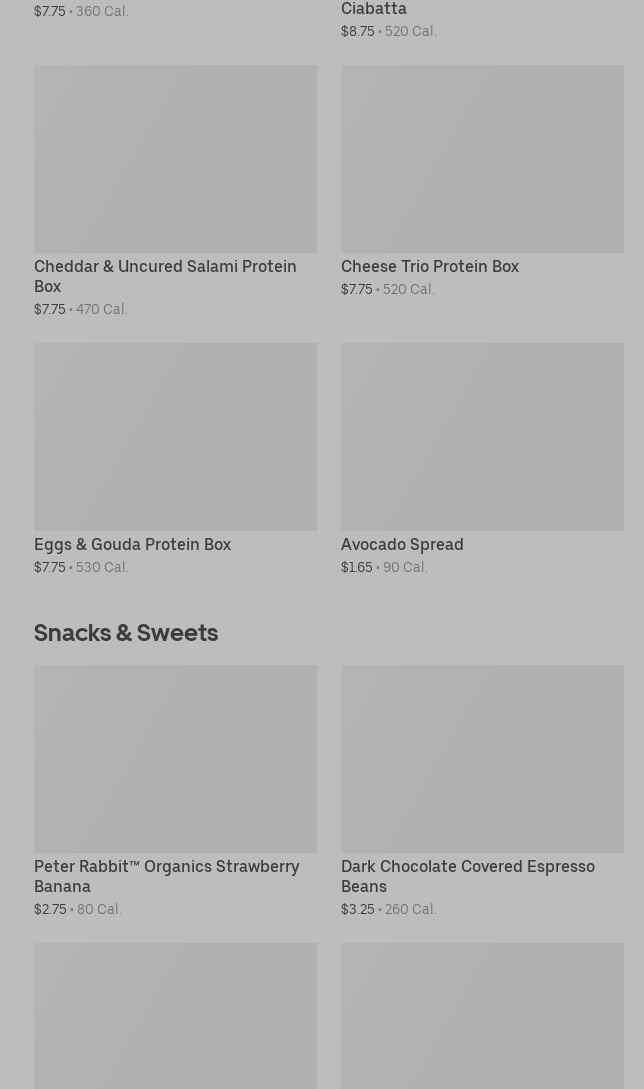The width and height of the screenshot is (644, 1089).
Task: Open Eggs & Gouda Protein Box image
Action: (175, 437)
